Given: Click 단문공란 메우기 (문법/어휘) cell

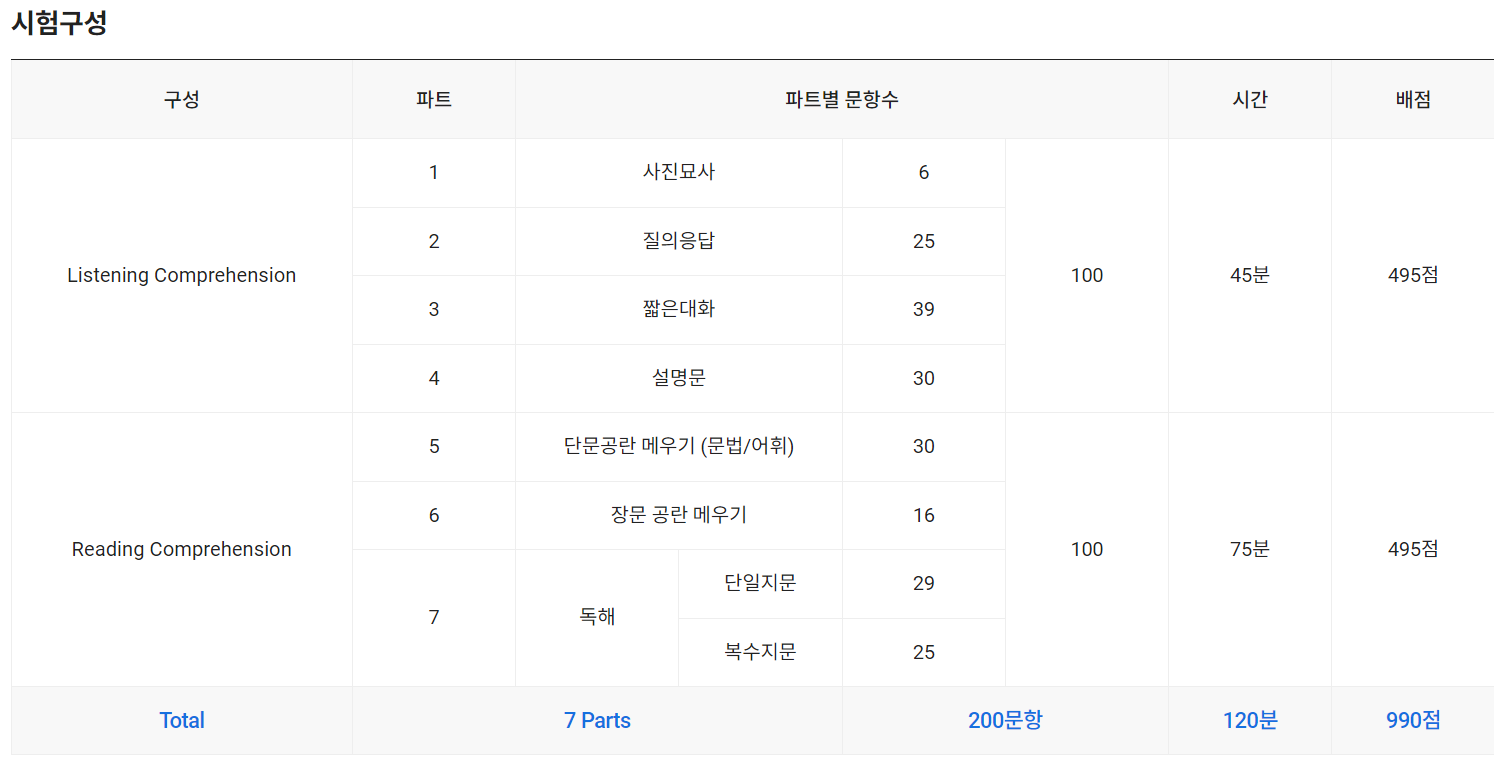Looking at the screenshot, I should click(679, 447).
